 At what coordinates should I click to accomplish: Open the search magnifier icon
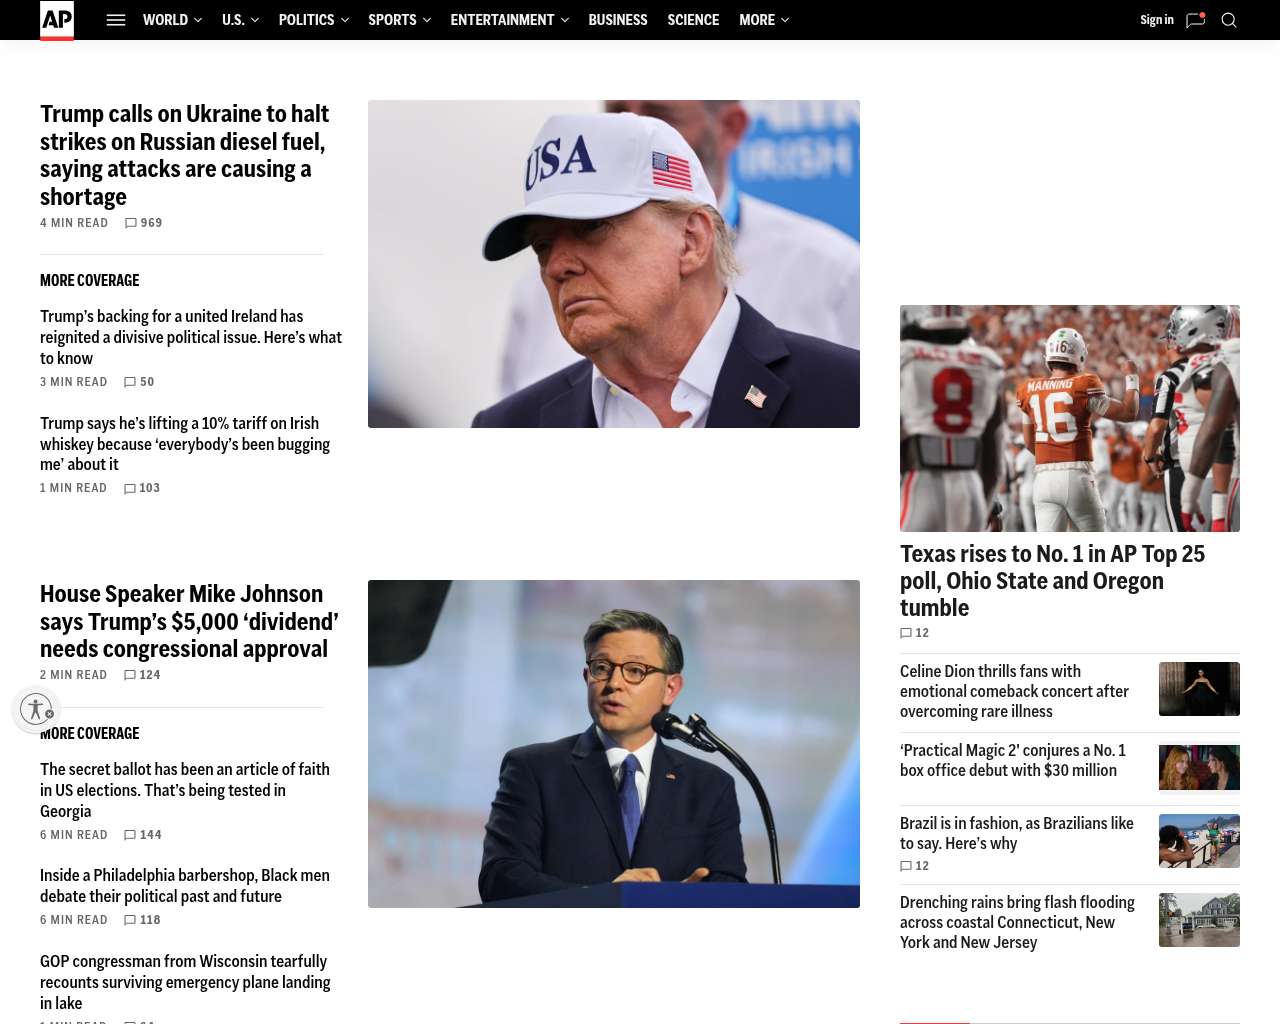(1229, 20)
